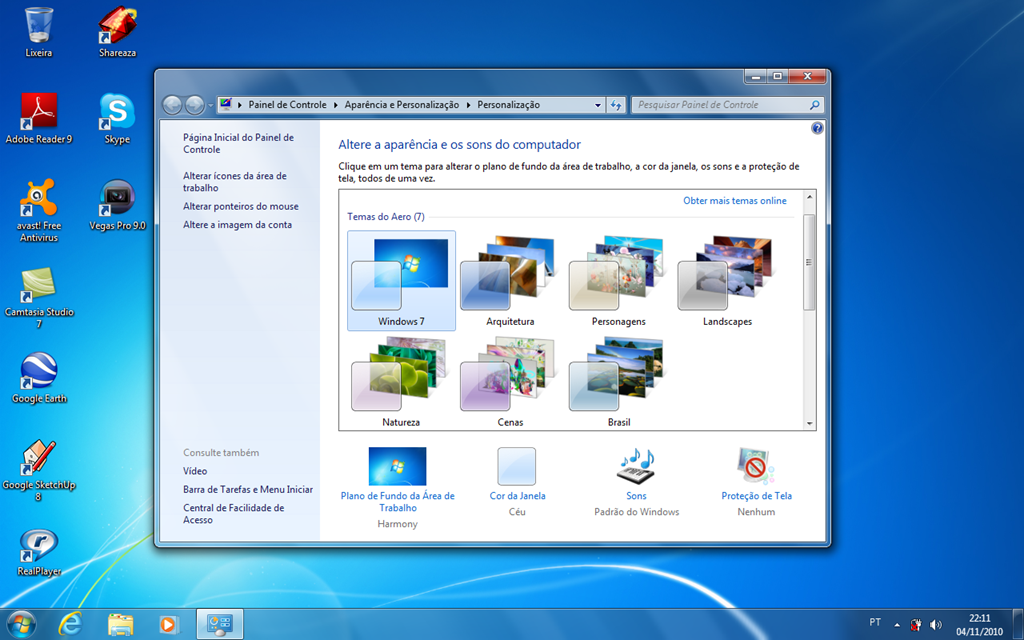This screenshot has height=640, width=1024.
Task: Open Alterar ponteiros do mouse settings
Action: (x=241, y=205)
